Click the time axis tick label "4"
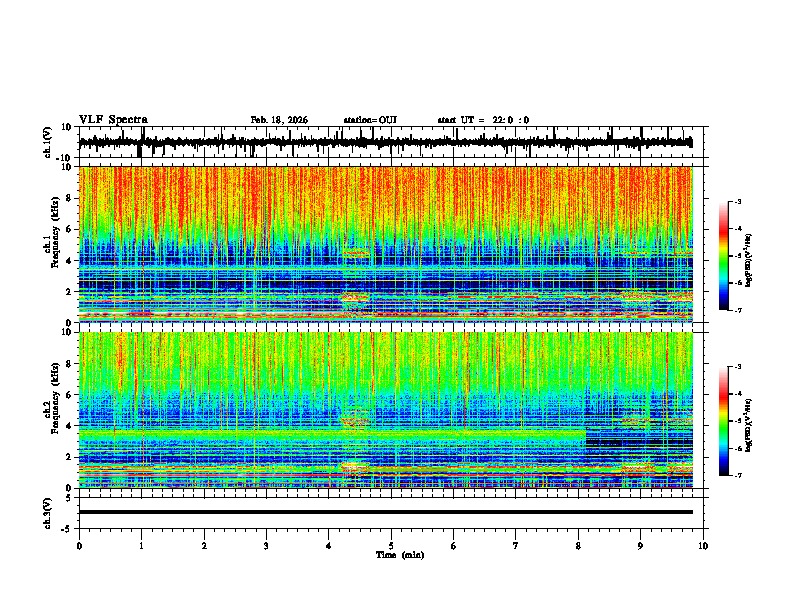 coord(329,546)
